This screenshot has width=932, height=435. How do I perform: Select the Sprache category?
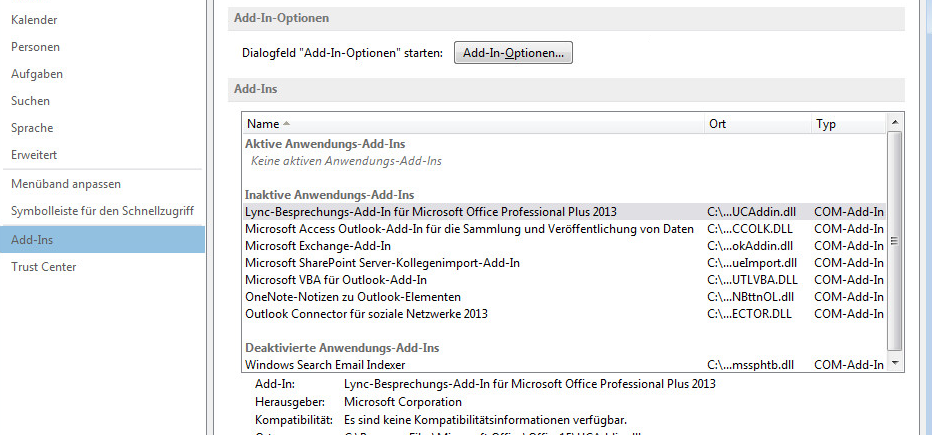click(x=32, y=128)
